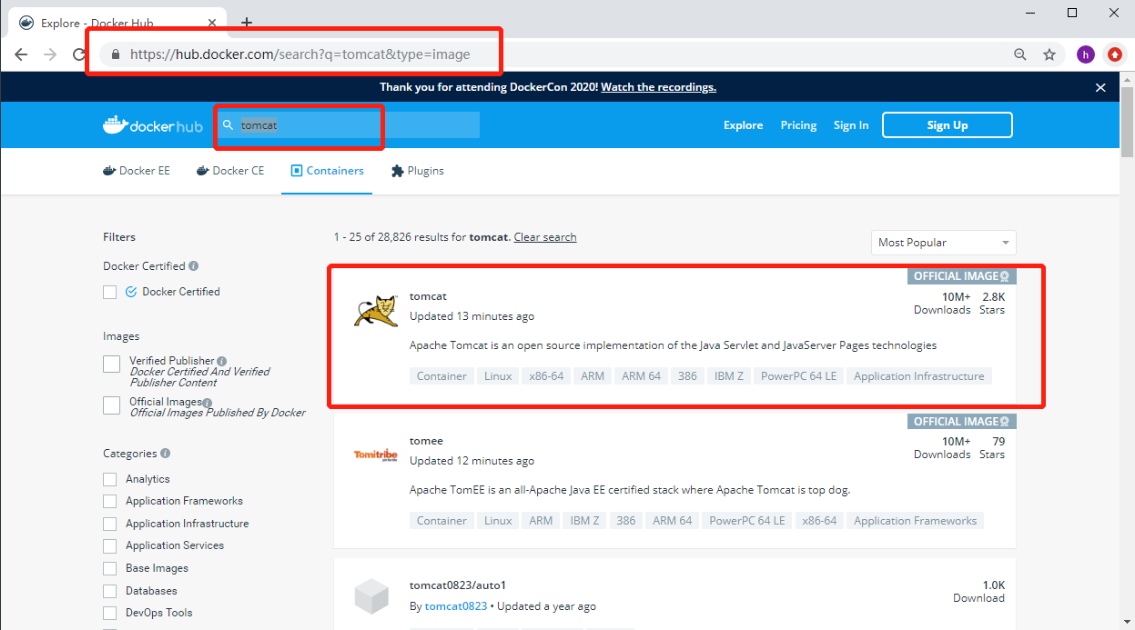Click the browser forward arrow
The image size is (1135, 630).
click(x=50, y=54)
